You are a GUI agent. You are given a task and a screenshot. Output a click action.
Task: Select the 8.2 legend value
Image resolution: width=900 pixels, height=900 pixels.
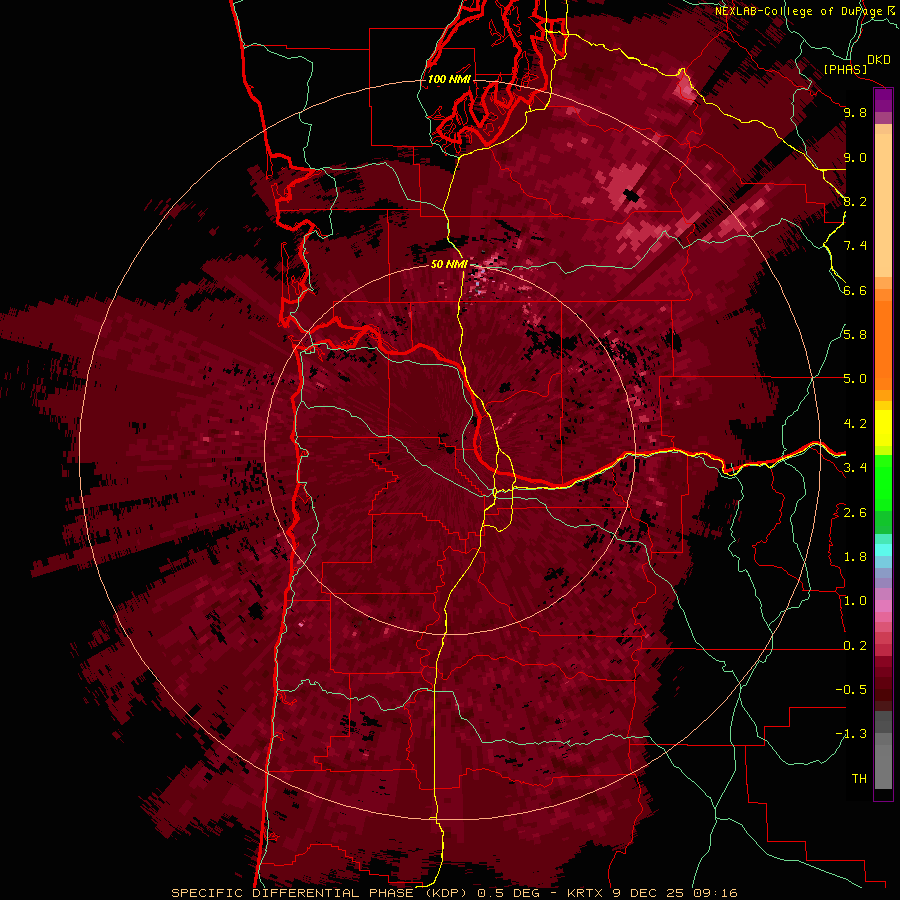(x=855, y=201)
